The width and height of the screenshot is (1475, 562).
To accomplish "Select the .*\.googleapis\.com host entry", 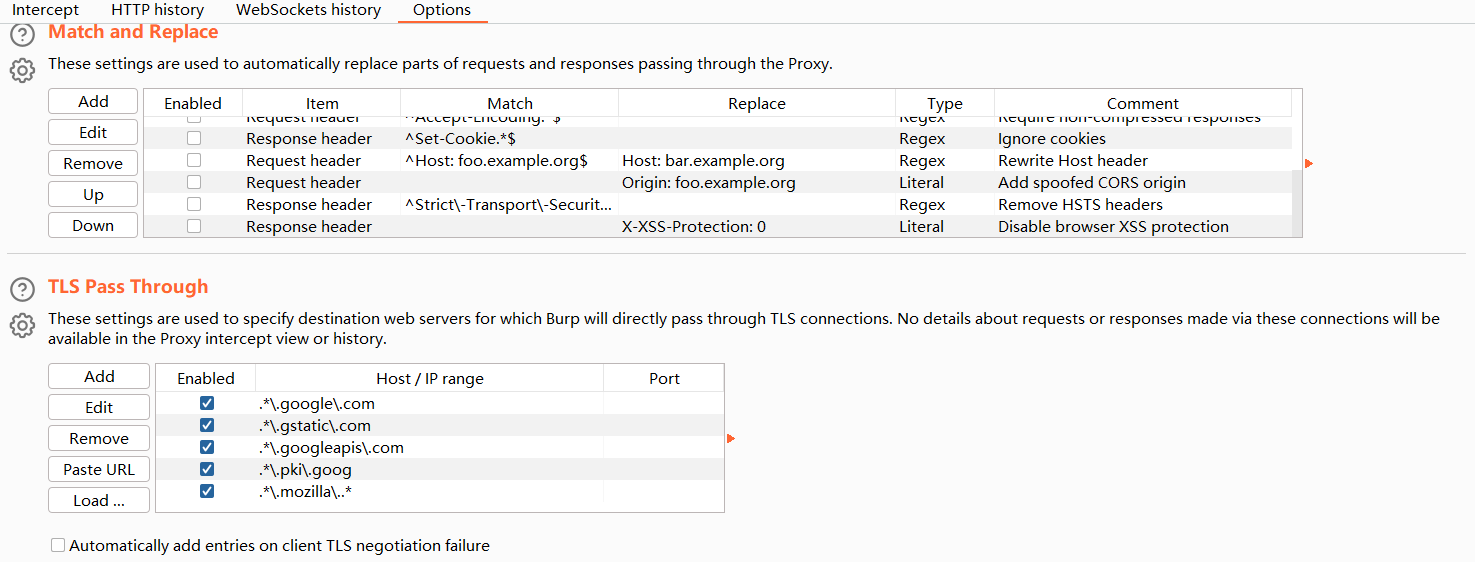I will coord(430,447).
